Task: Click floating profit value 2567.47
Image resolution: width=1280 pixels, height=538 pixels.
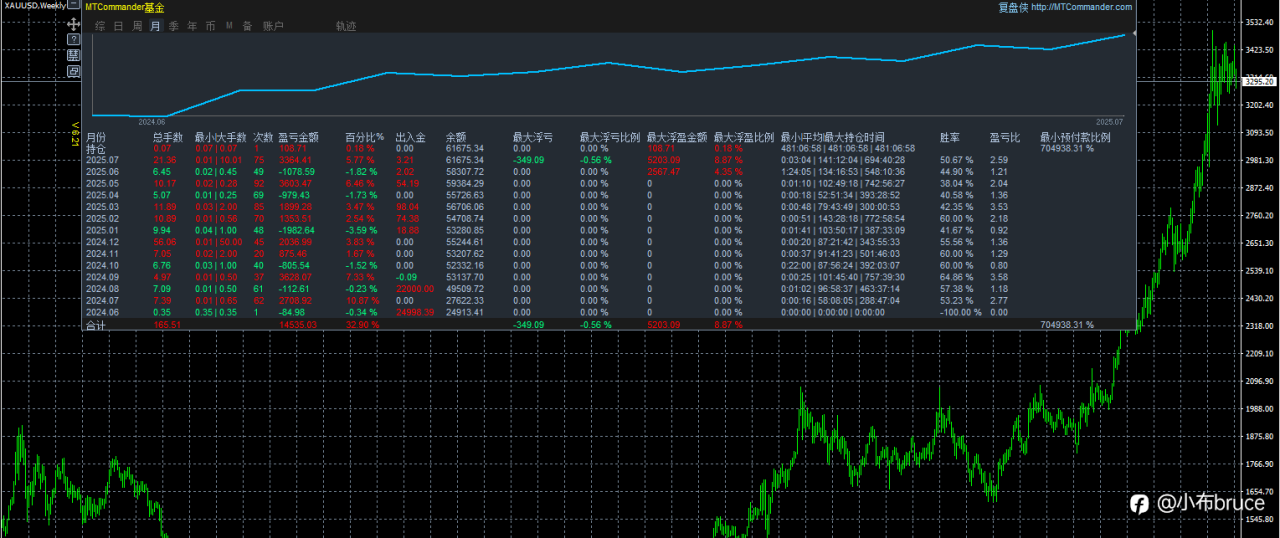Action: [x=665, y=172]
